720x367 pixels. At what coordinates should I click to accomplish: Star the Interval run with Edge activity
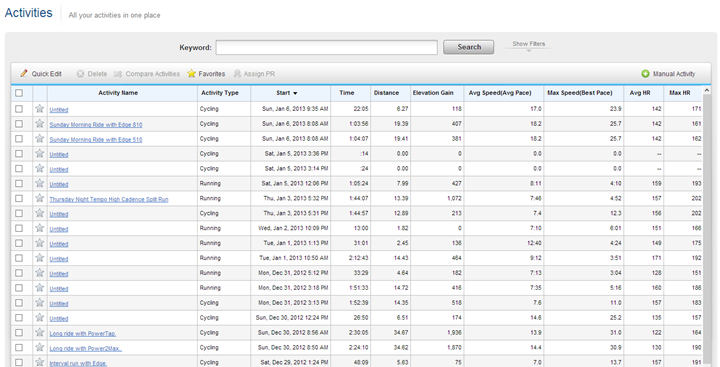click(x=39, y=362)
